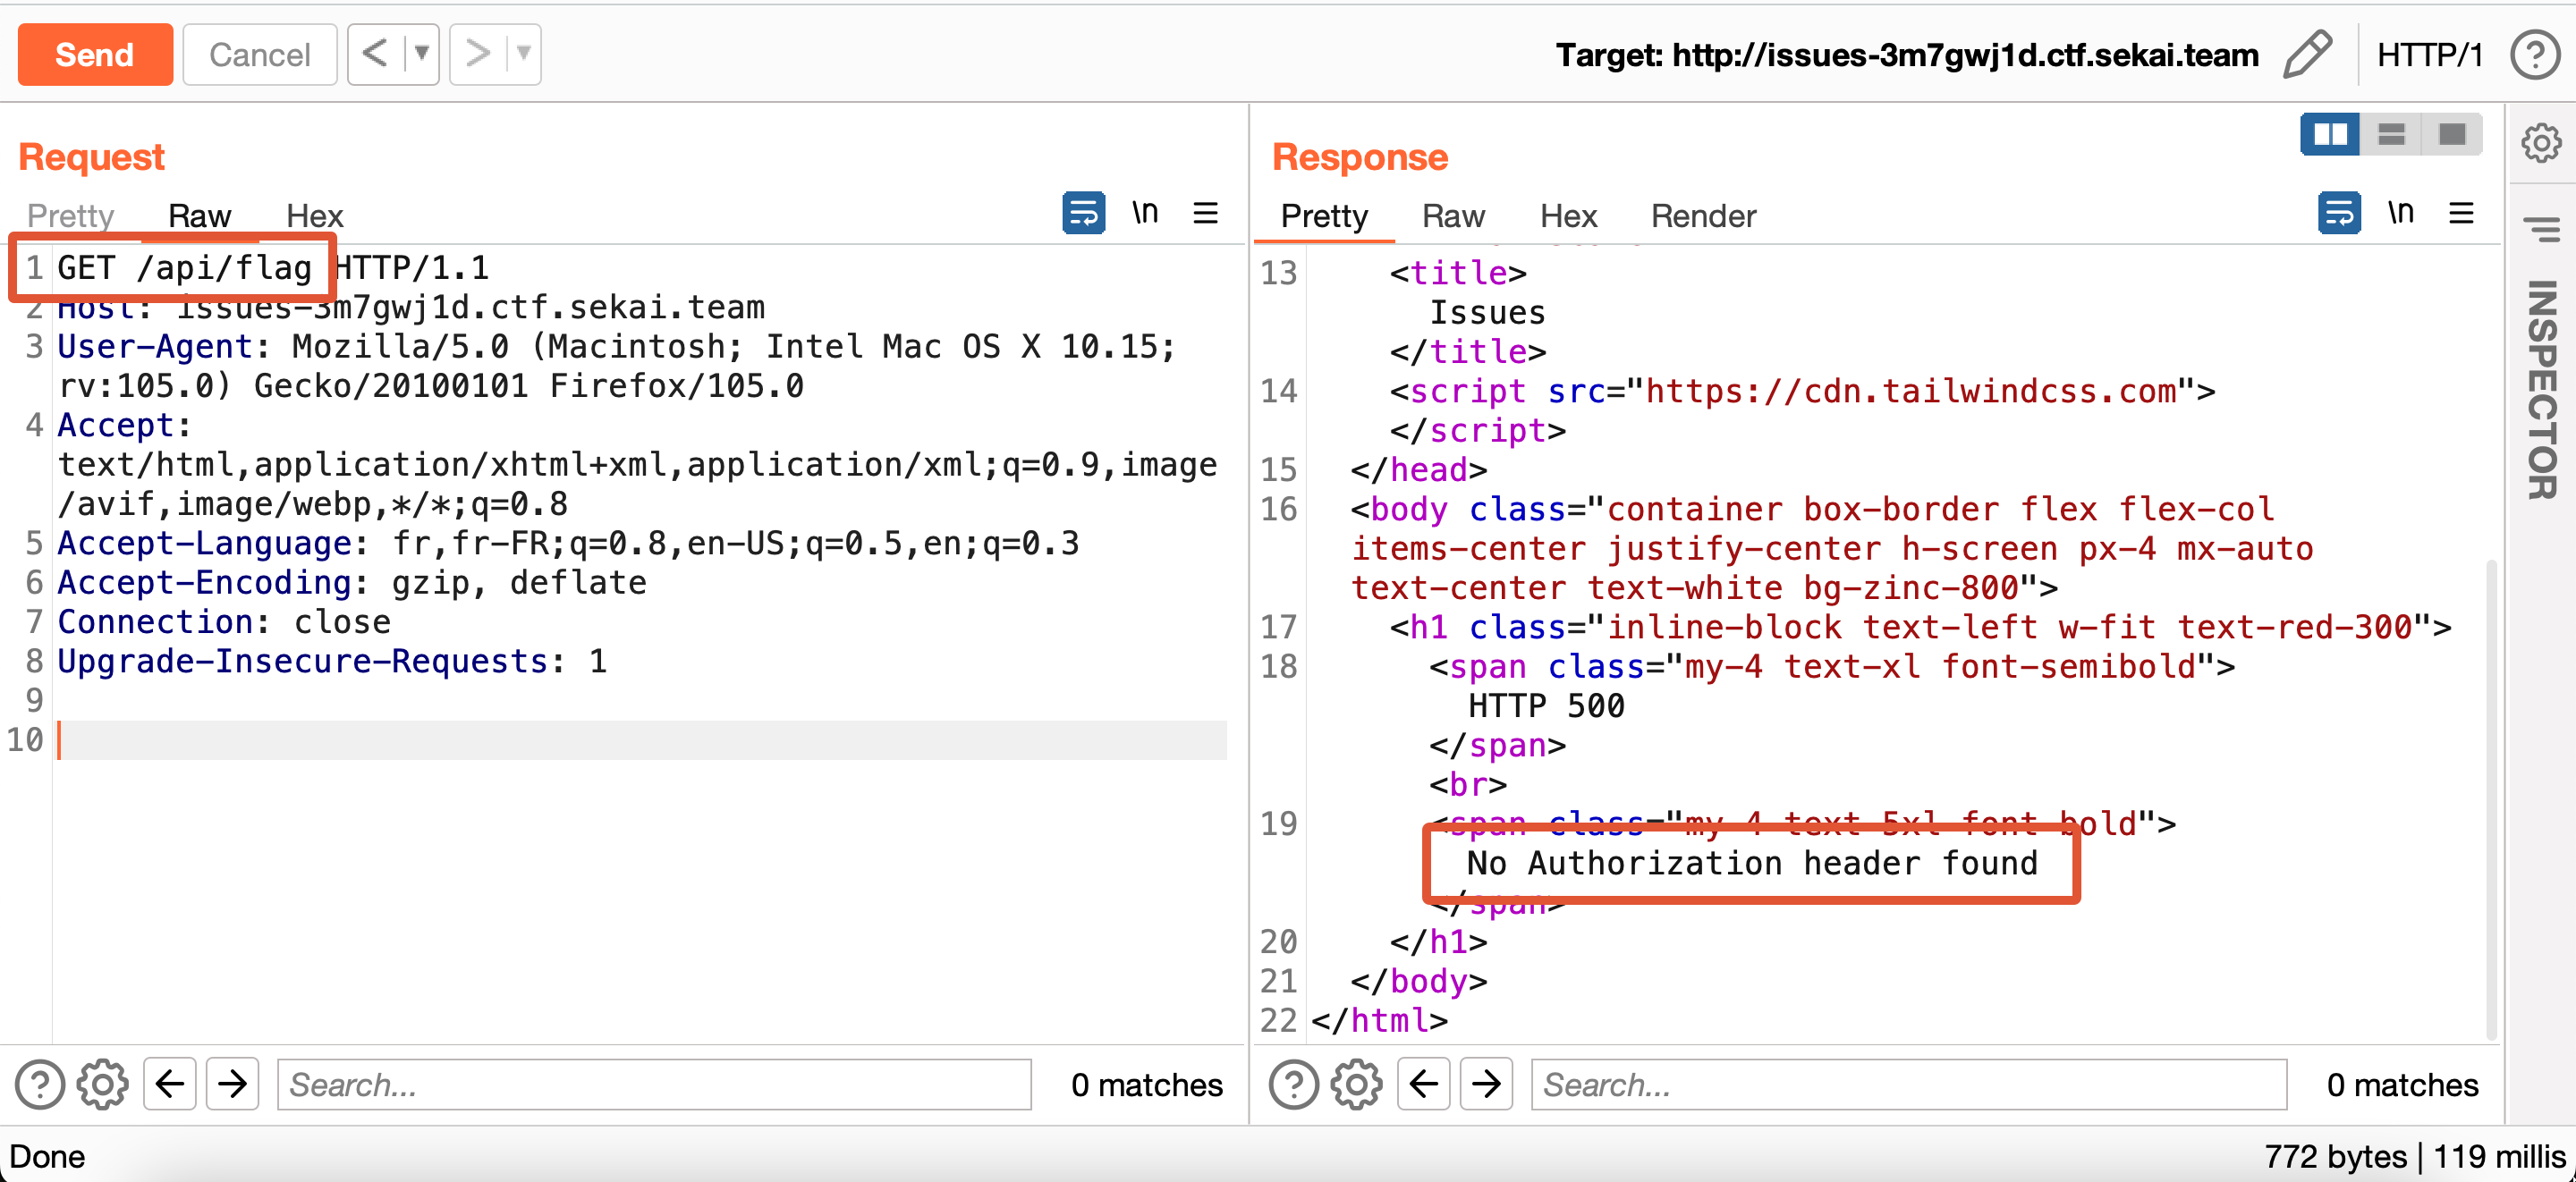Click 'Upgrade-Insecure-Requests: 1' header line
This screenshot has height=1182, width=2576.
click(332, 661)
